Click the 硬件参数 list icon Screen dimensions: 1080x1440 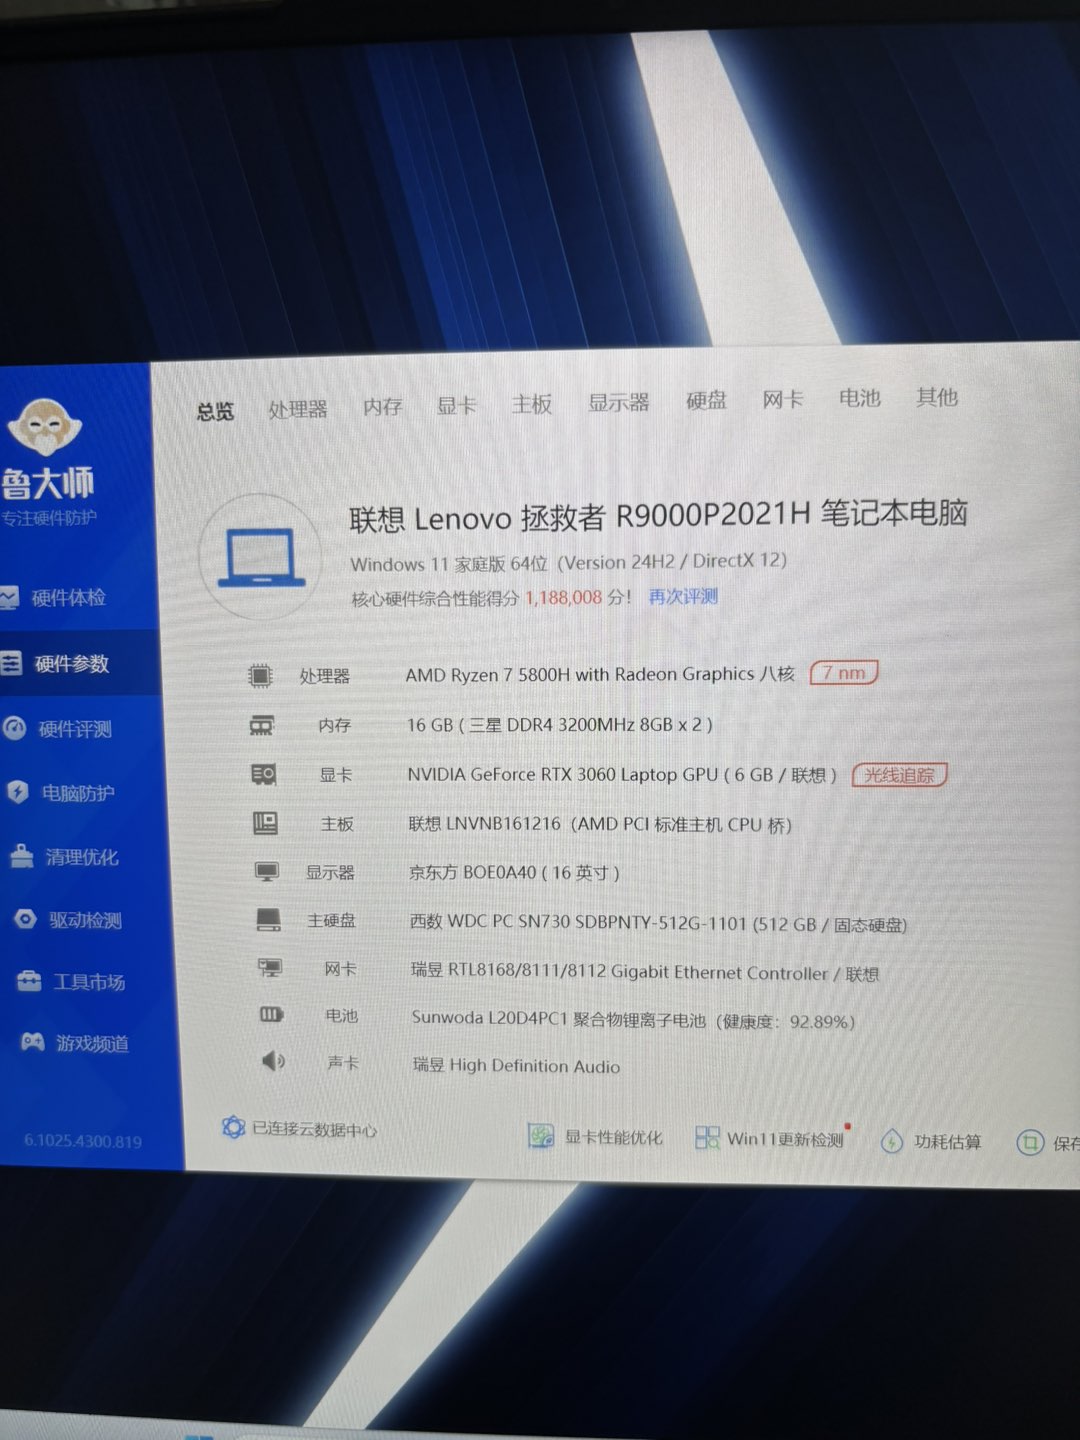pos(10,663)
